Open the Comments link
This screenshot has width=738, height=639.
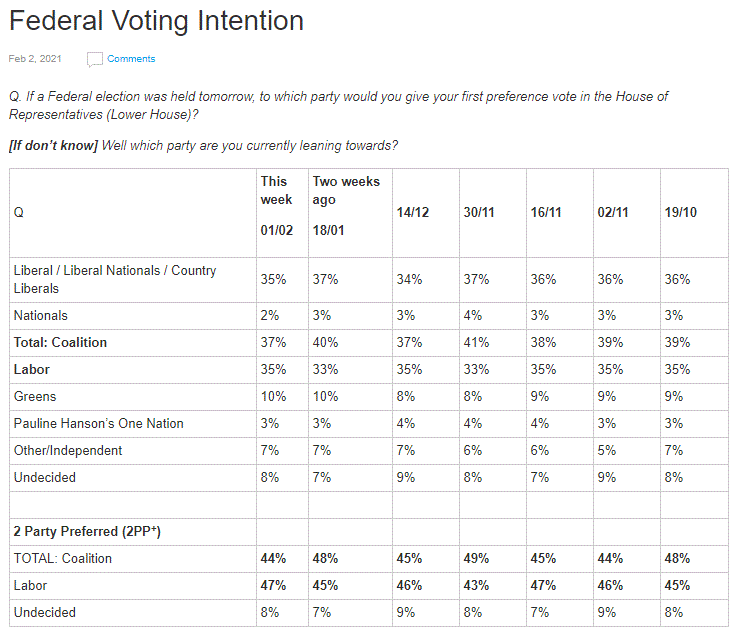coord(131,59)
